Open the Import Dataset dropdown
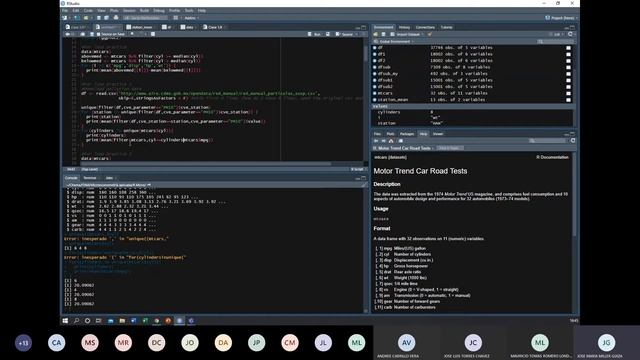 [x=407, y=34]
